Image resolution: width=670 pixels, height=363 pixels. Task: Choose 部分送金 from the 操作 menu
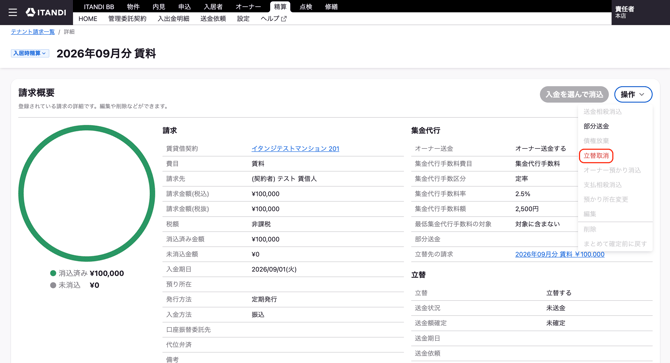click(596, 126)
